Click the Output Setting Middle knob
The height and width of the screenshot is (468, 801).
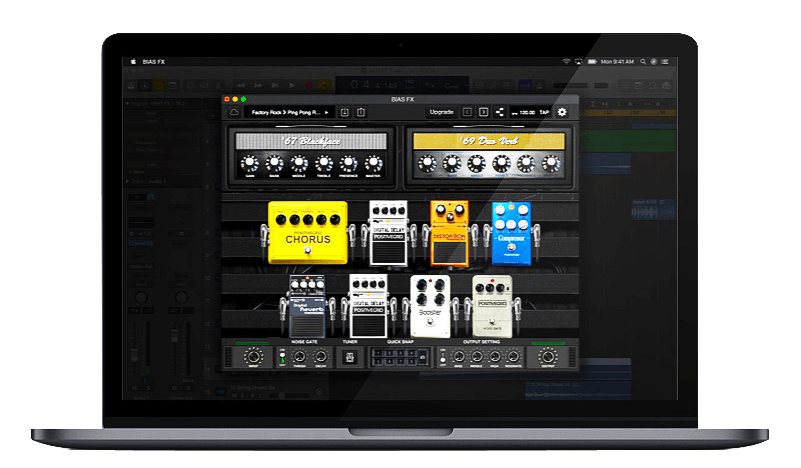[x=477, y=357]
